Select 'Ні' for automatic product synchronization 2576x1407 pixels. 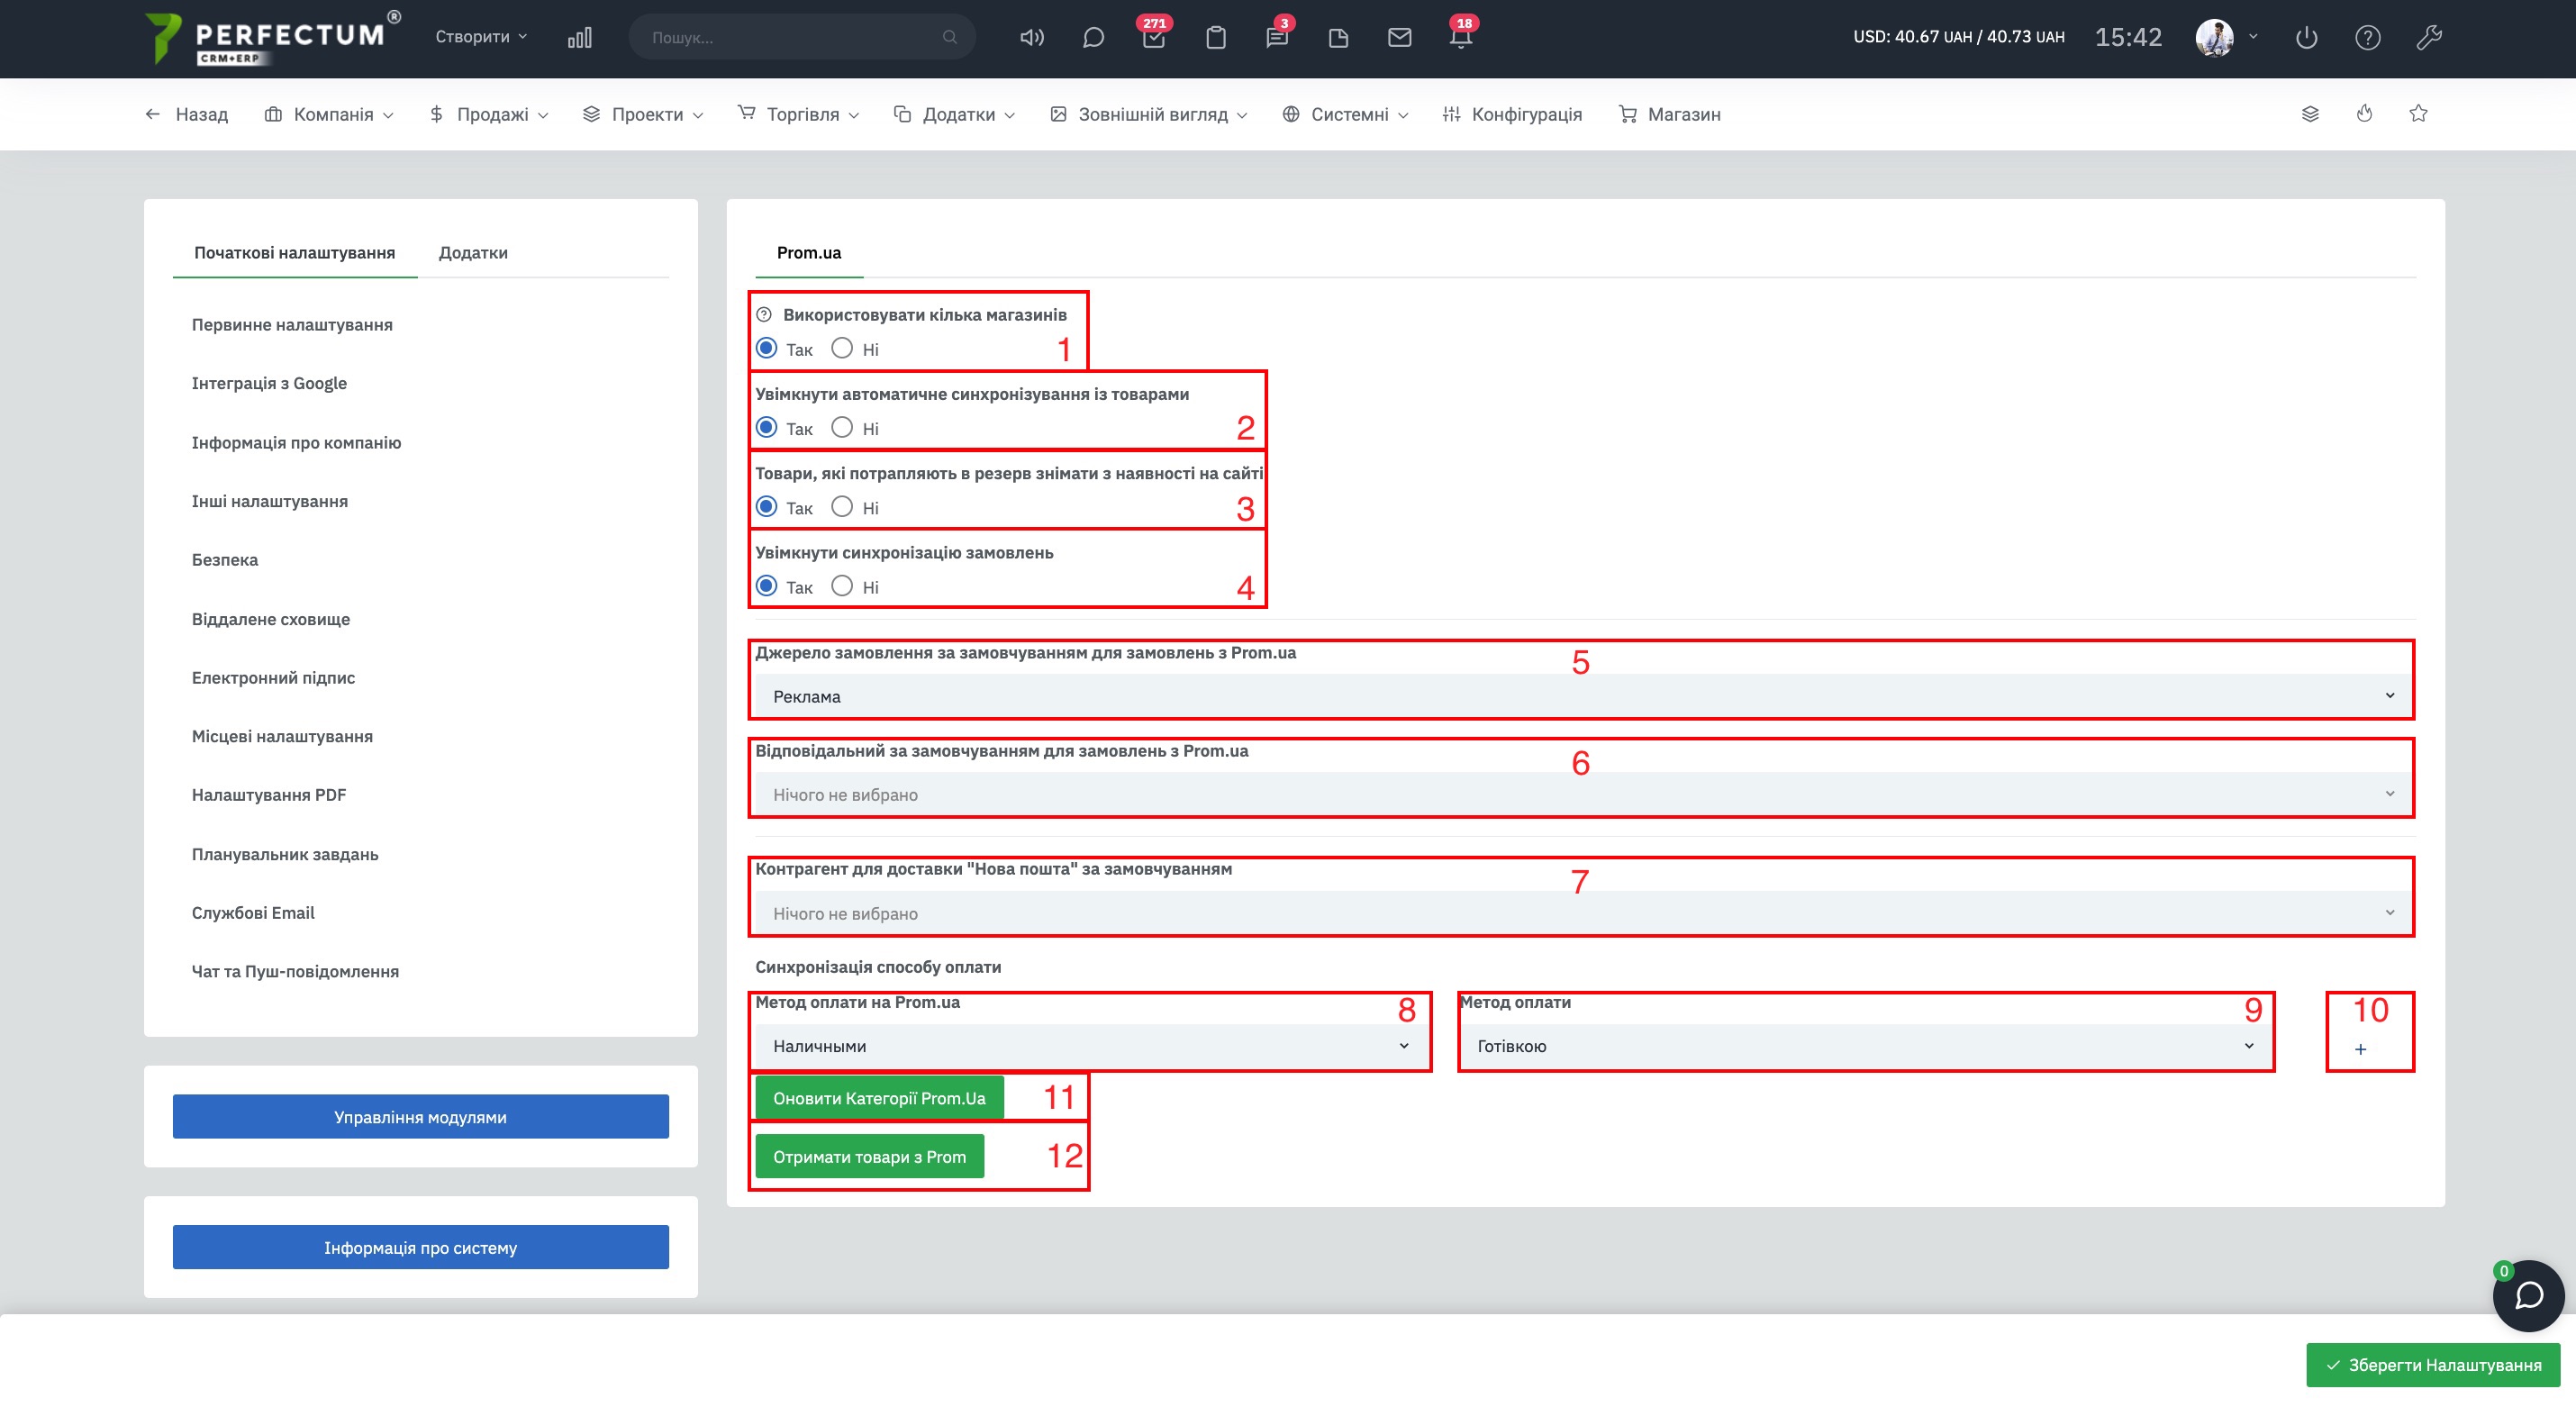pyautogui.click(x=842, y=427)
